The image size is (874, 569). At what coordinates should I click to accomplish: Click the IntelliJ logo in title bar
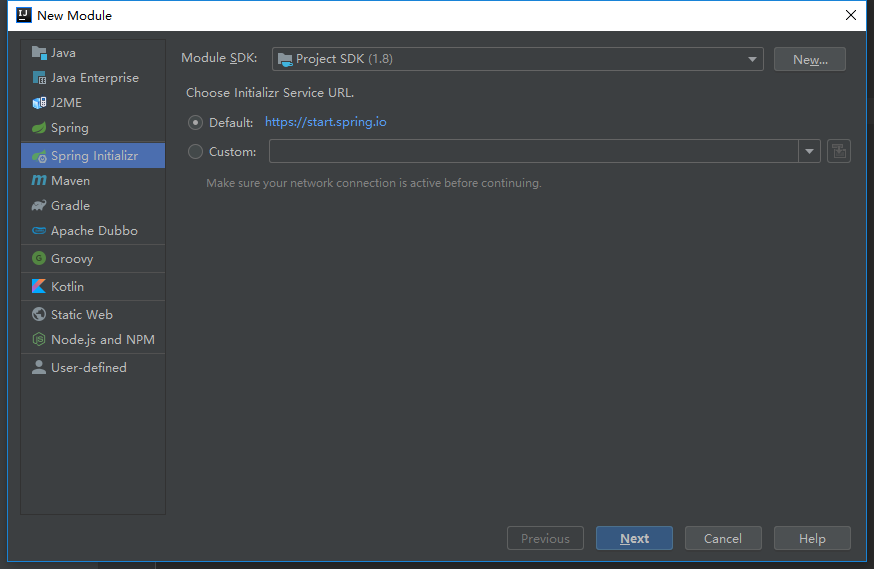tap(24, 15)
